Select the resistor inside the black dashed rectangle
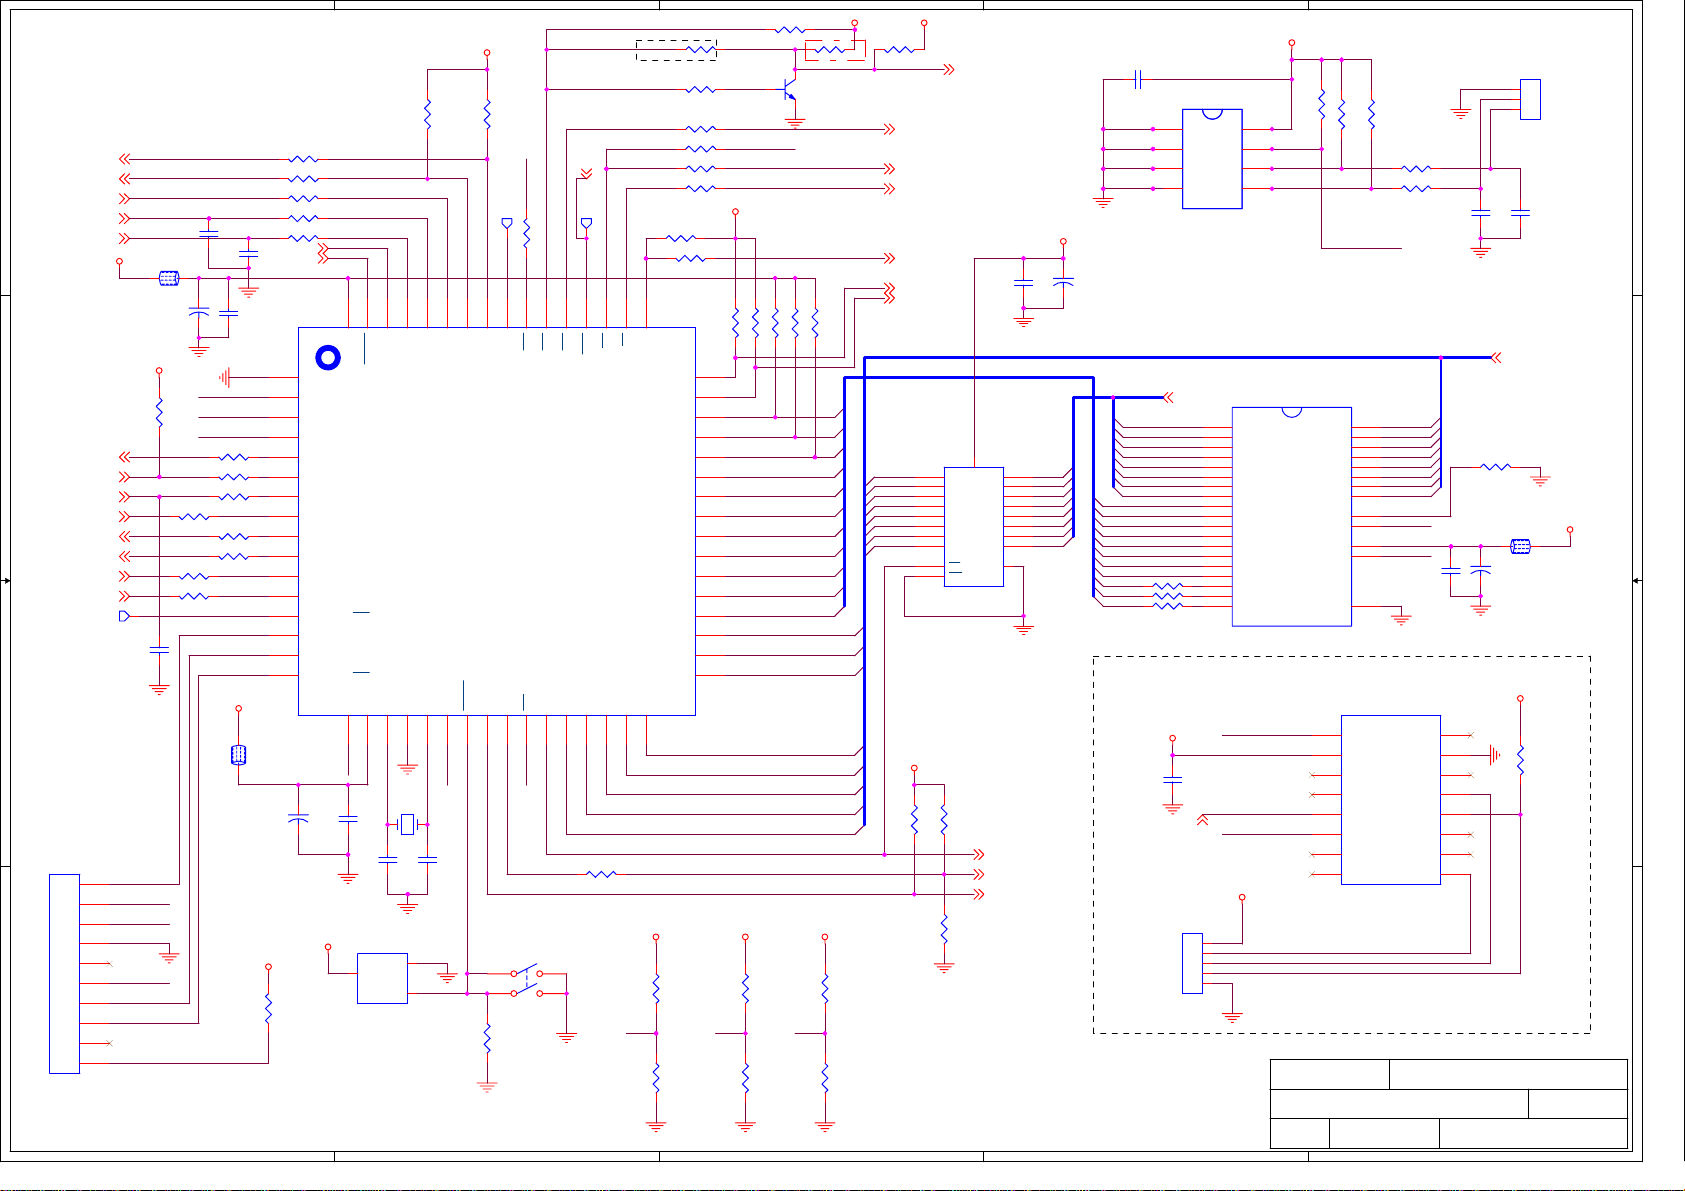The image size is (1685, 1191). [x=701, y=49]
